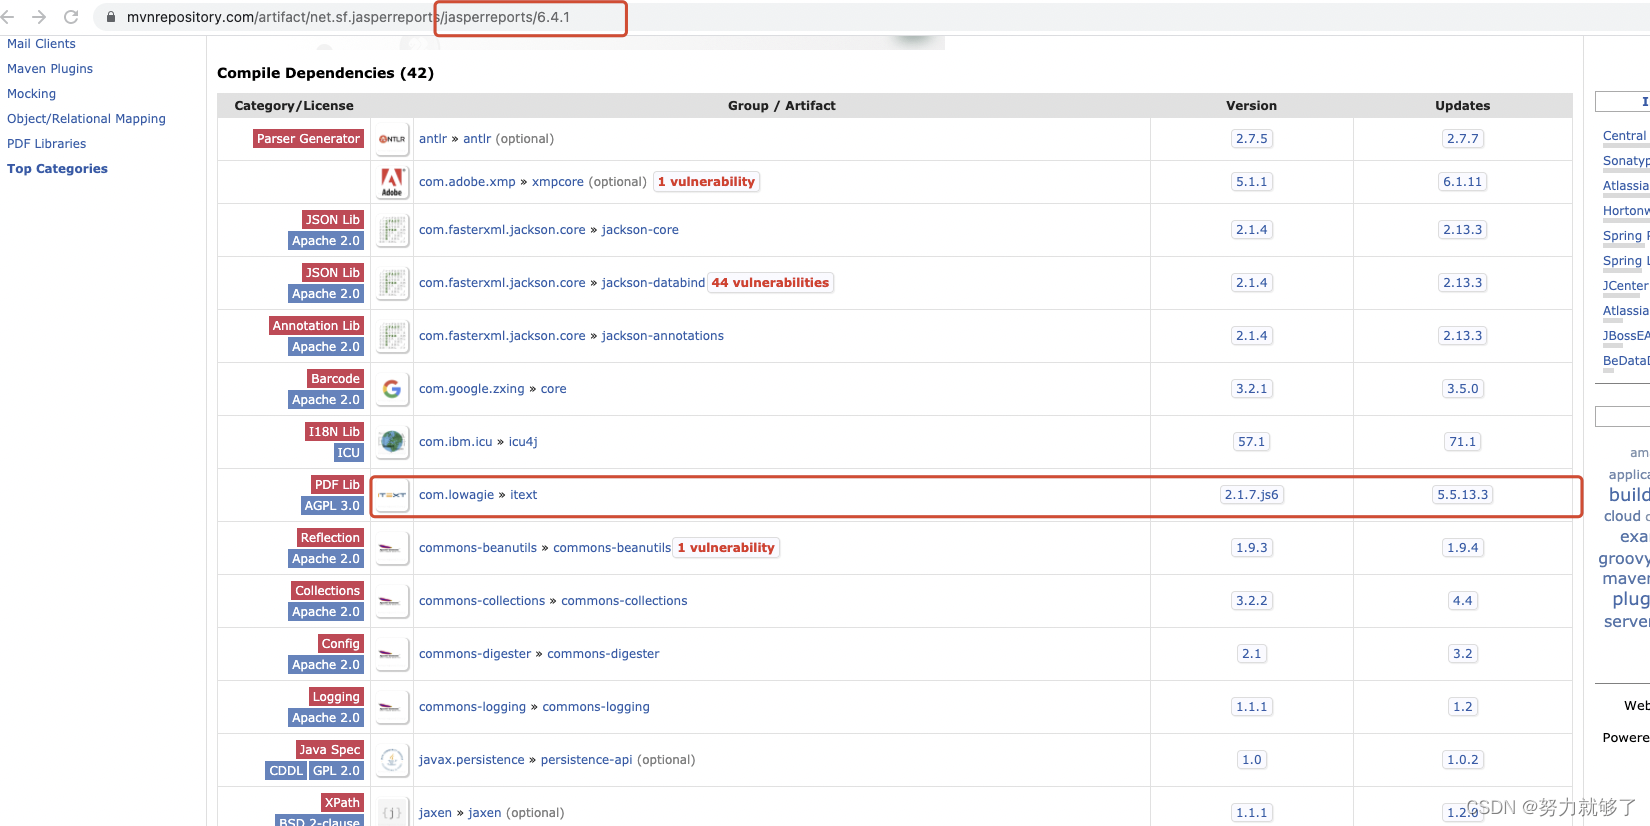Click the Annotation Lib tag

tap(316, 326)
